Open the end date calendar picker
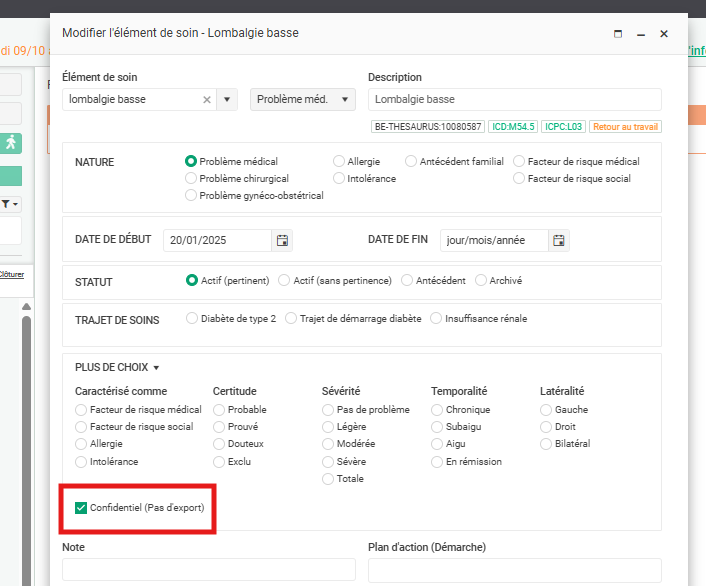The image size is (706, 586). point(559,240)
